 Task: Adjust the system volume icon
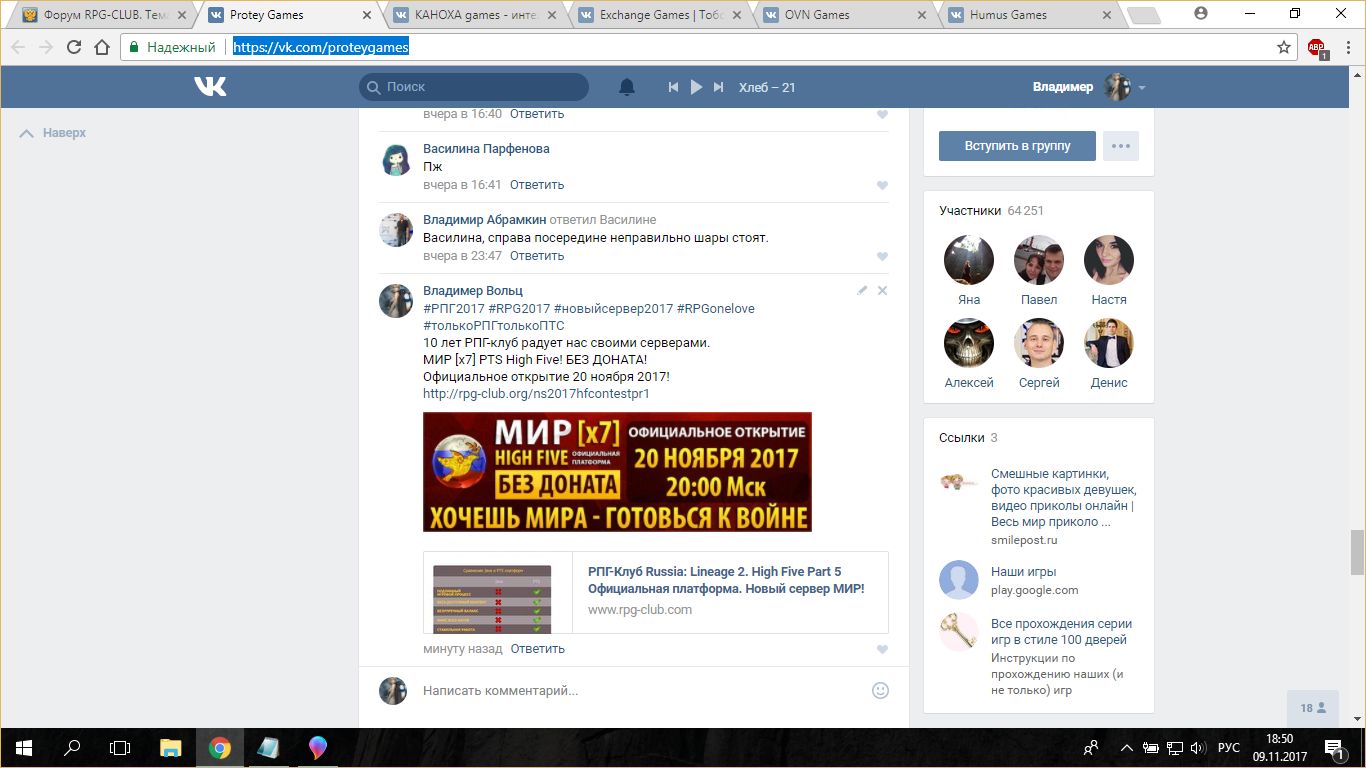point(1197,748)
